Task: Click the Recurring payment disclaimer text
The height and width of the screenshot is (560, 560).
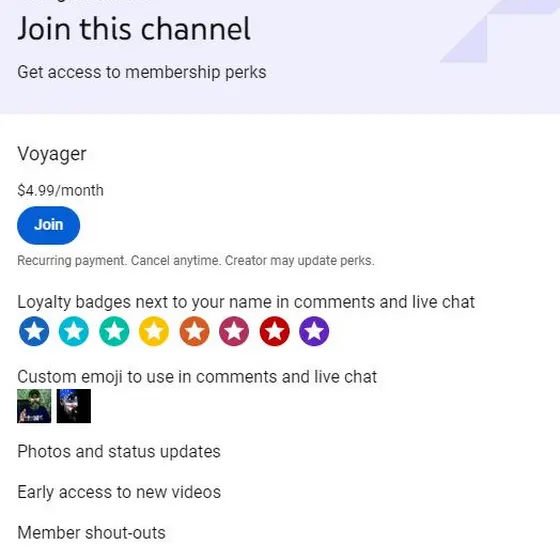Action: [x=196, y=260]
